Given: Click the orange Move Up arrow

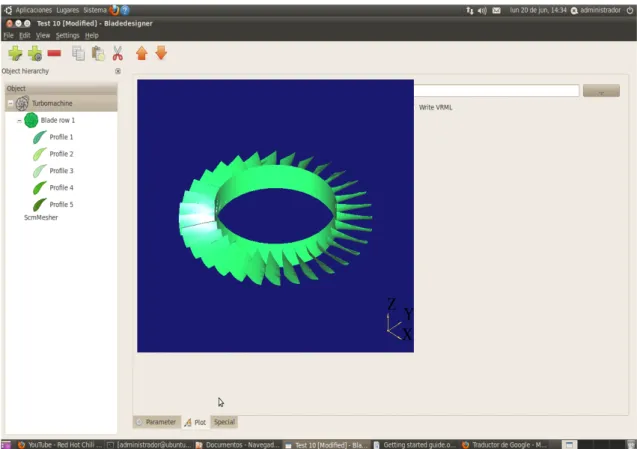Looking at the screenshot, I should tap(142, 53).
